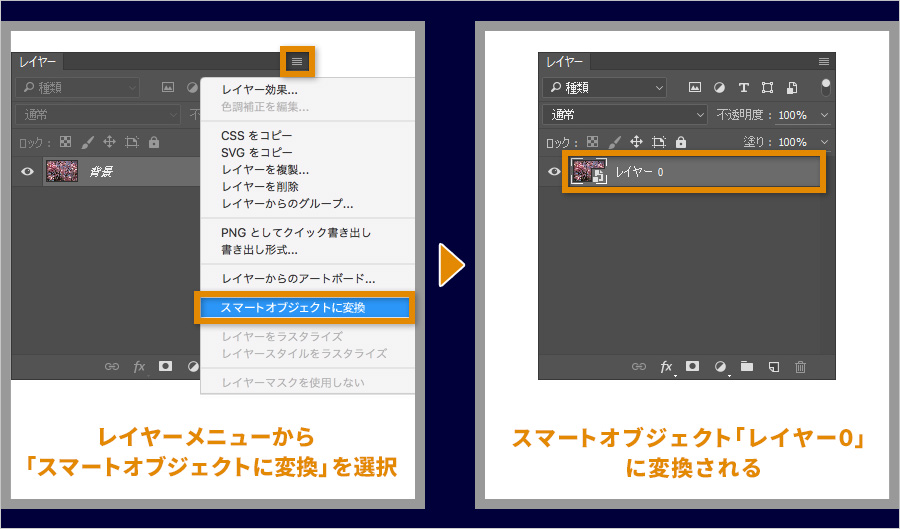Click pixel layer filter icon in left panel
900x529 pixels.
168,88
